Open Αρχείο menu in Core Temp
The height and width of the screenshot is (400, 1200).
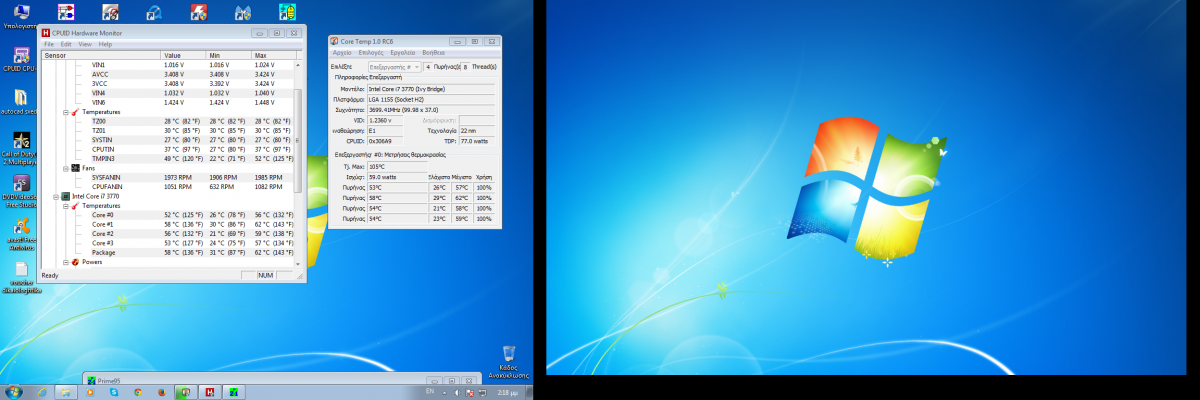(x=343, y=52)
